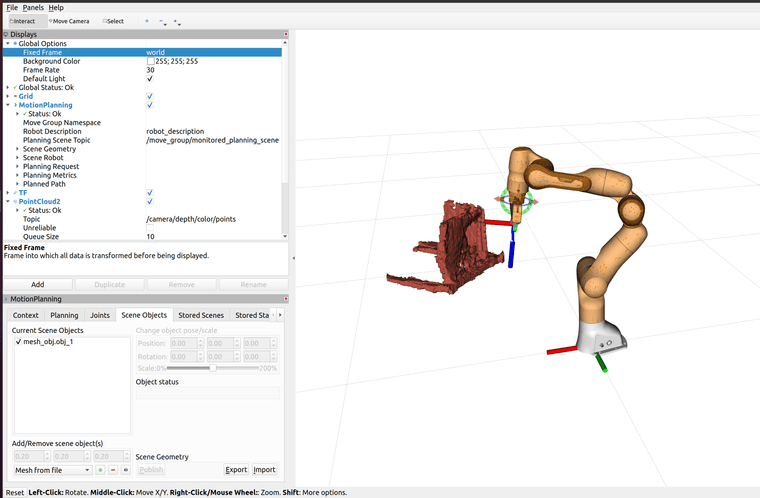Select the Move Camera tool

pyautogui.click(x=69, y=21)
